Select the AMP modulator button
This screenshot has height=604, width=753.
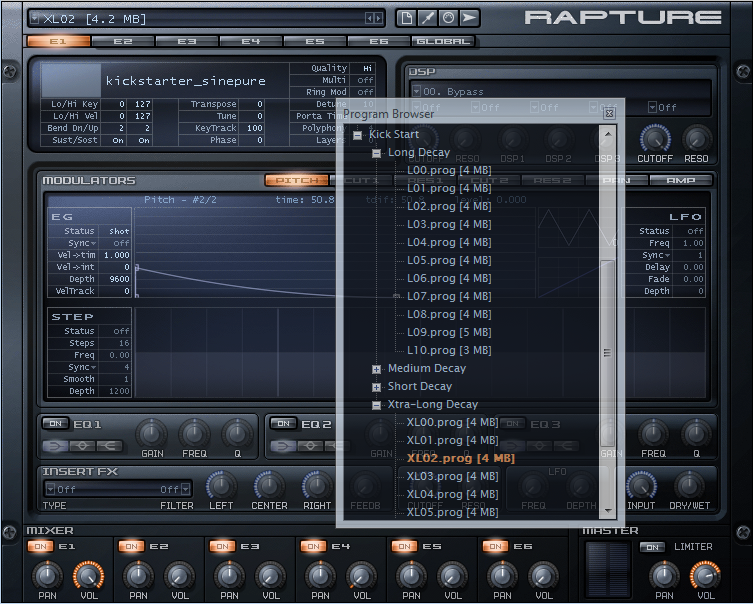click(680, 180)
